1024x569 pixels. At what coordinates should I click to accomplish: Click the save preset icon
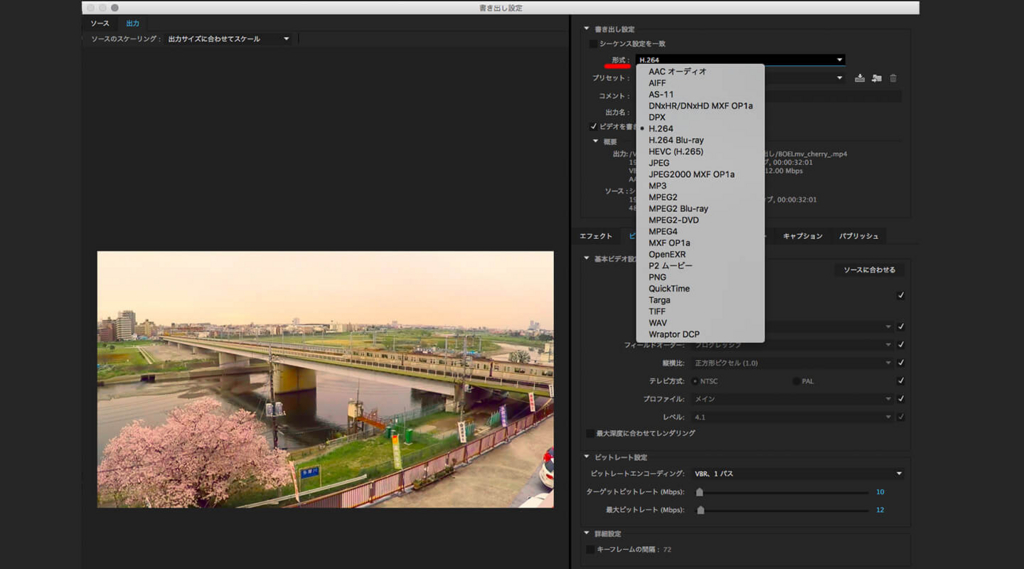859,78
